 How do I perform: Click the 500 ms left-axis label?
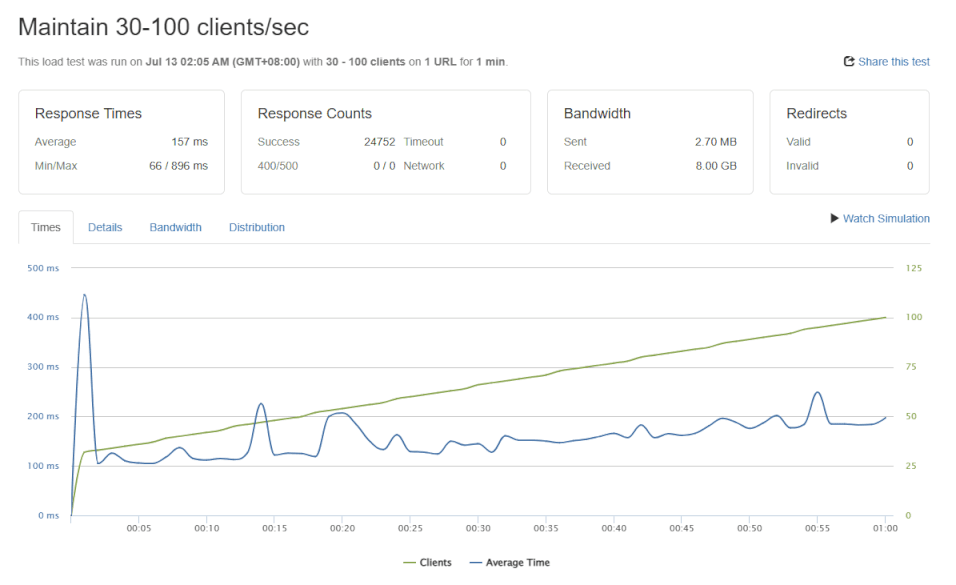(43, 268)
